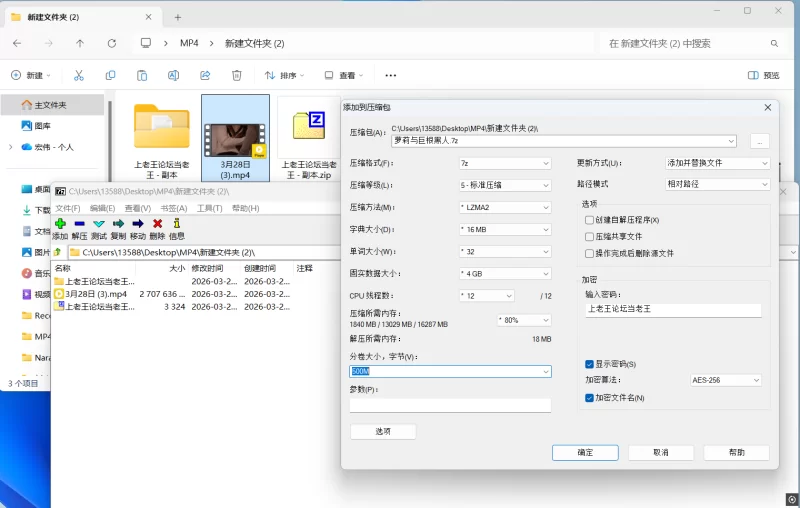Select the 3月28日 (3).mp4 video thumbnail
This screenshot has height=508, width=800.
click(x=235, y=133)
